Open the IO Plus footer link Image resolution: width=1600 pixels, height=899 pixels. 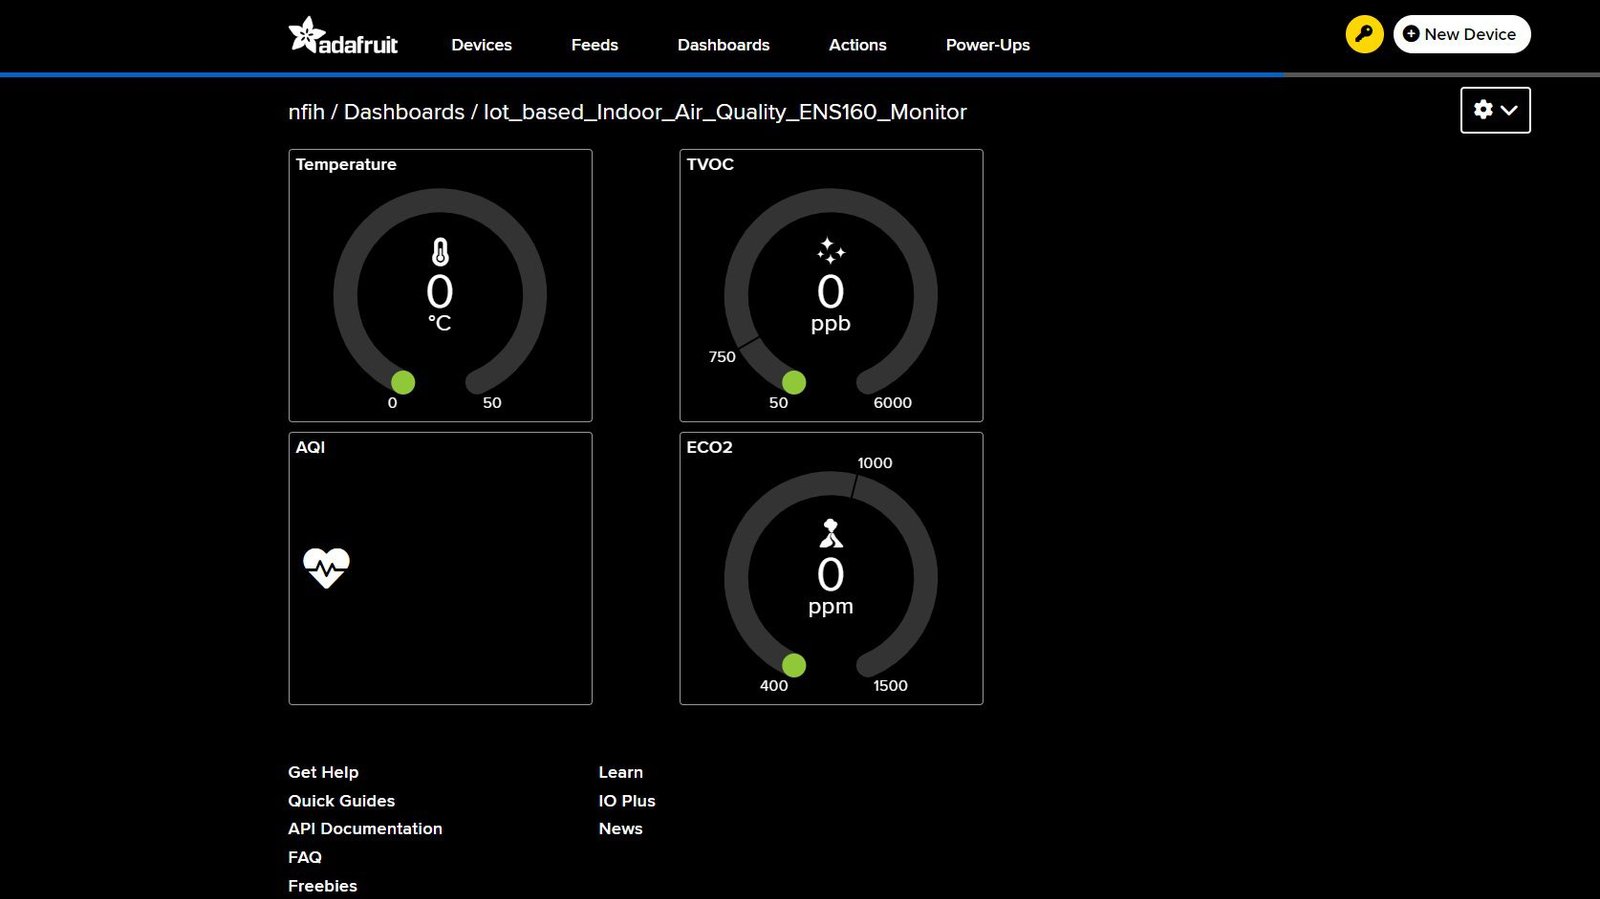coord(627,801)
